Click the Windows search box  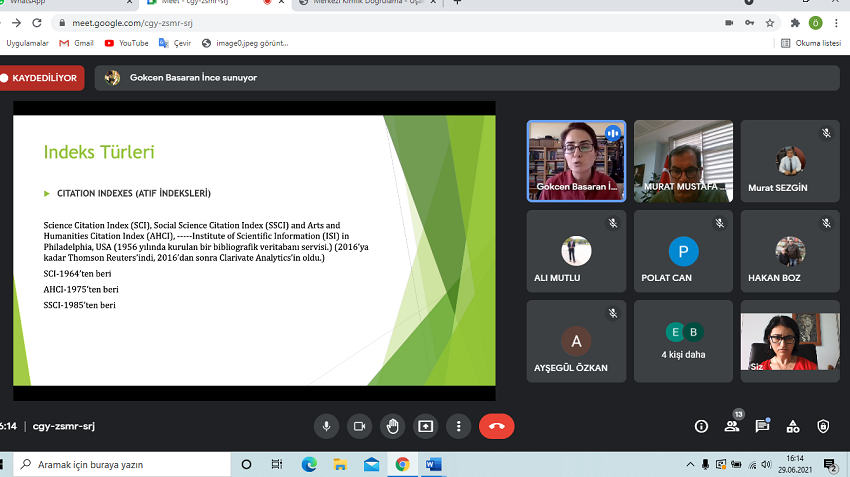120,464
